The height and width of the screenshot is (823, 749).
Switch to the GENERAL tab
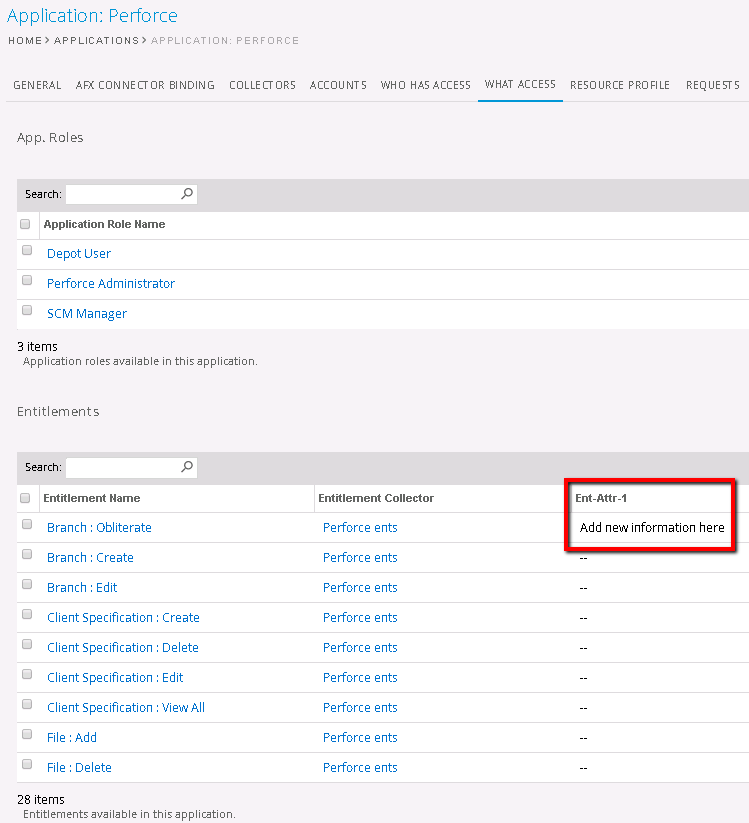(x=37, y=85)
